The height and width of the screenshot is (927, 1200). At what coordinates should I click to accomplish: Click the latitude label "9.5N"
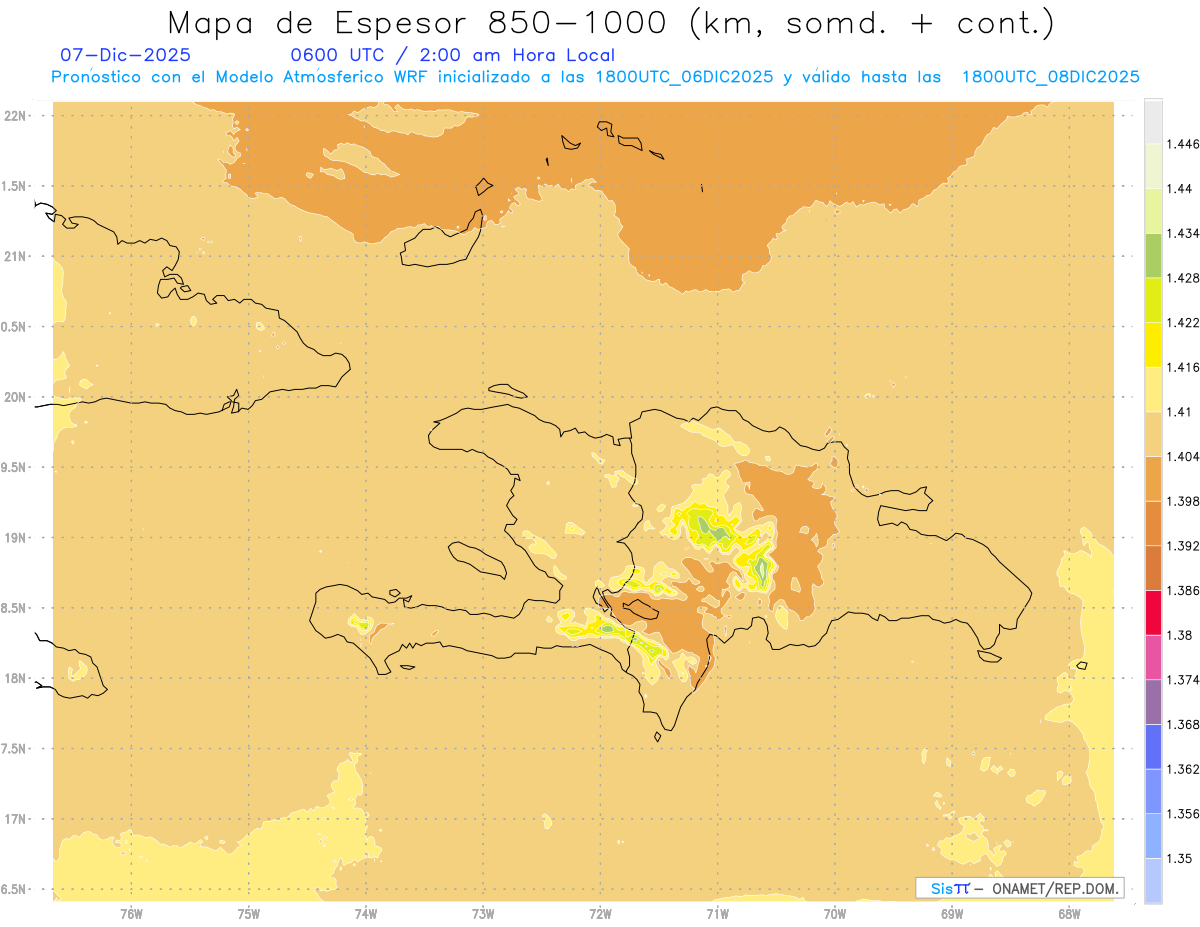(14, 467)
